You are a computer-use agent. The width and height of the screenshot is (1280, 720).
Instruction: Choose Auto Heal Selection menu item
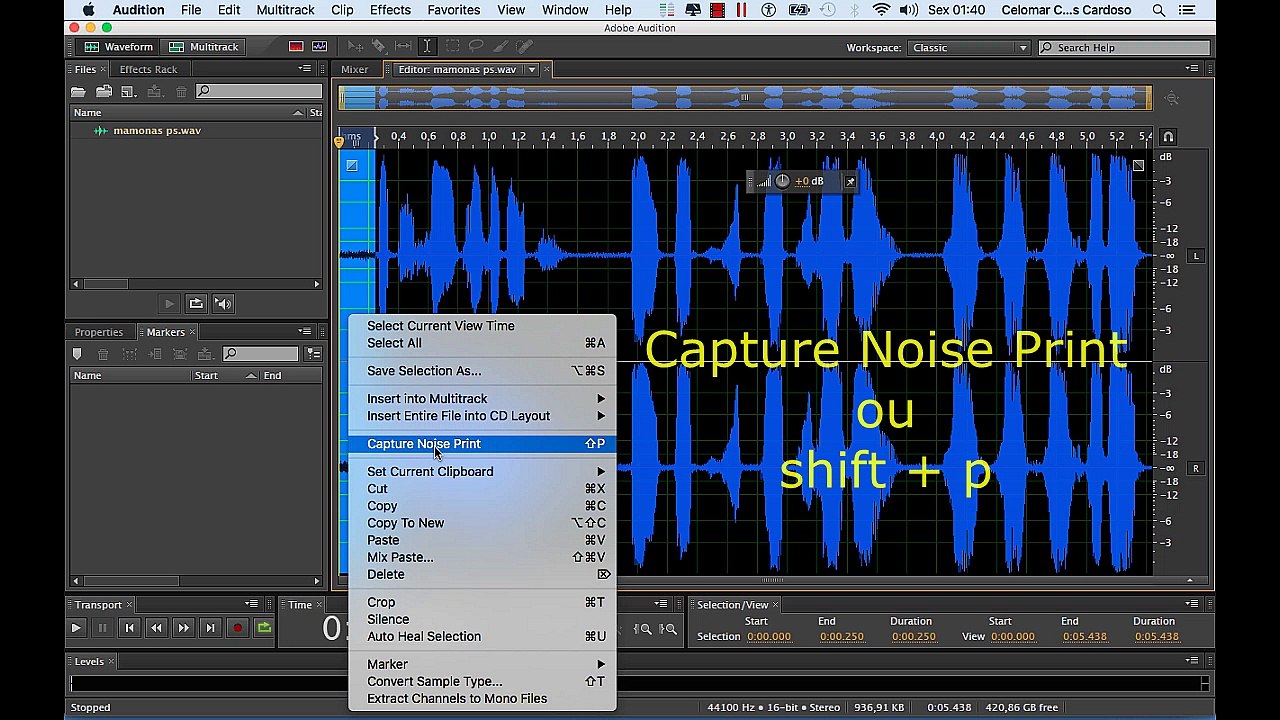(x=482, y=637)
